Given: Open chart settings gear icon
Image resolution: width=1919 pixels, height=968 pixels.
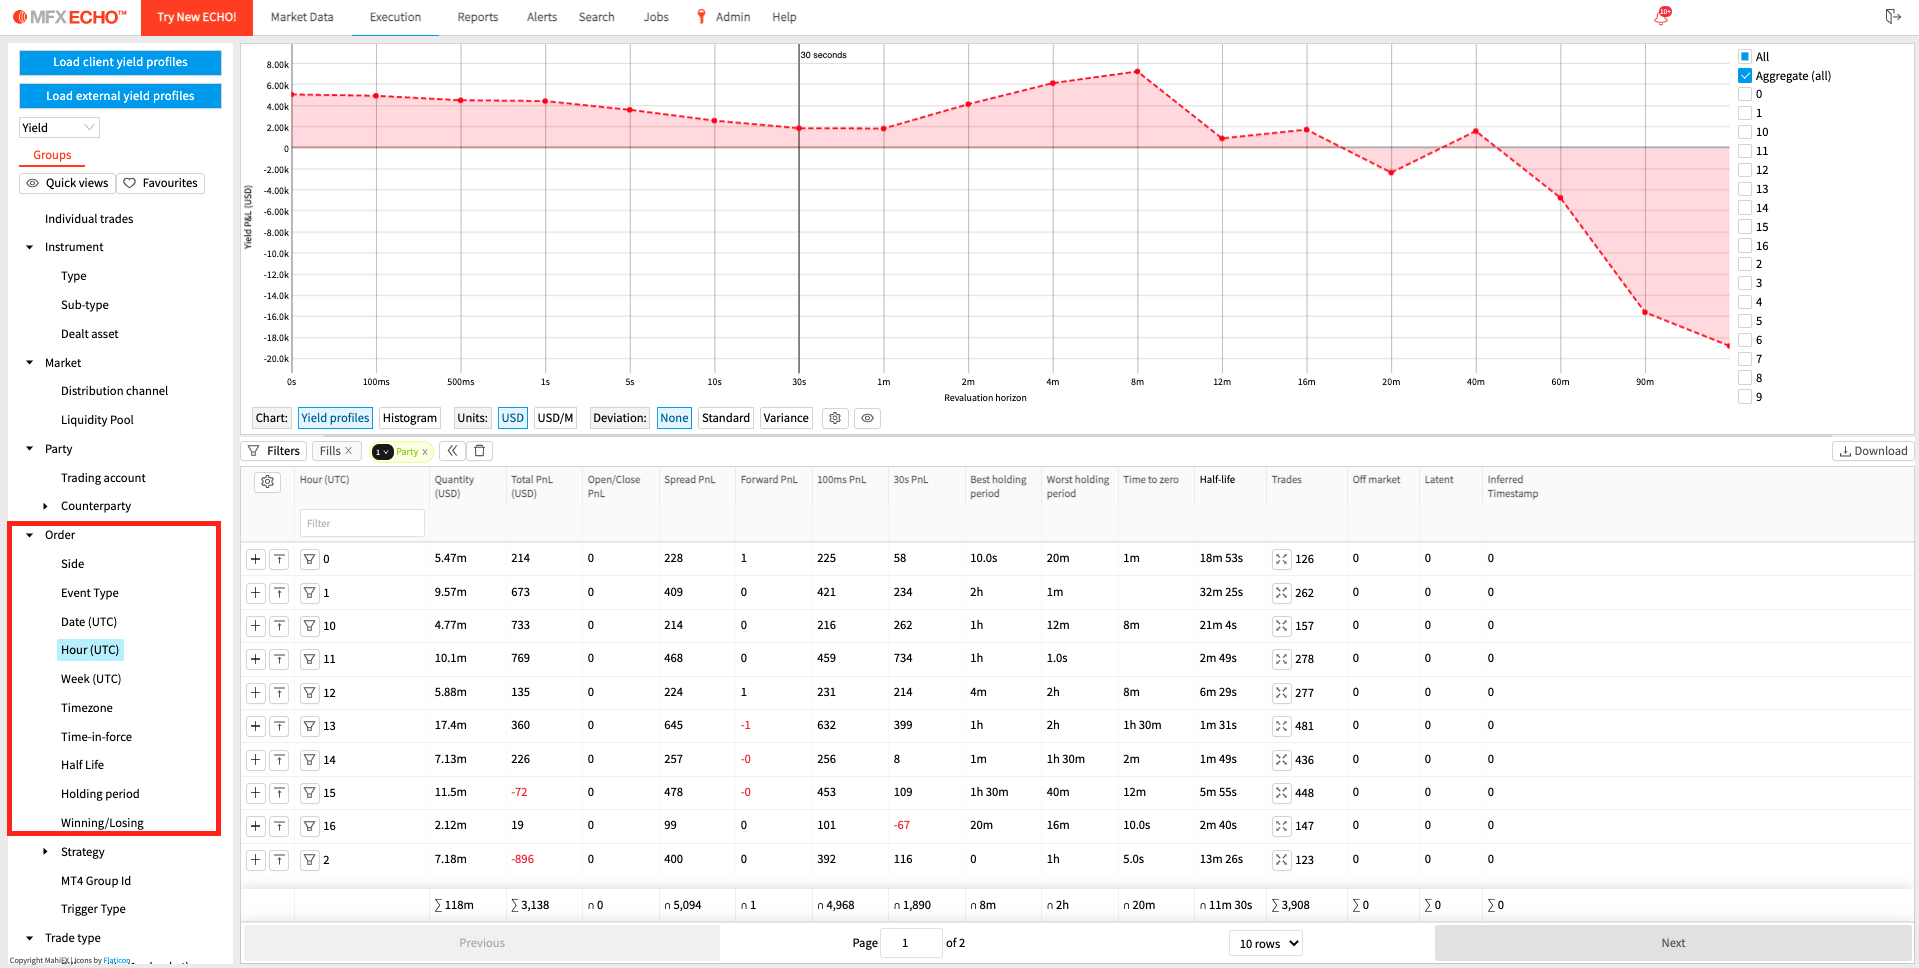Looking at the screenshot, I should pos(835,418).
